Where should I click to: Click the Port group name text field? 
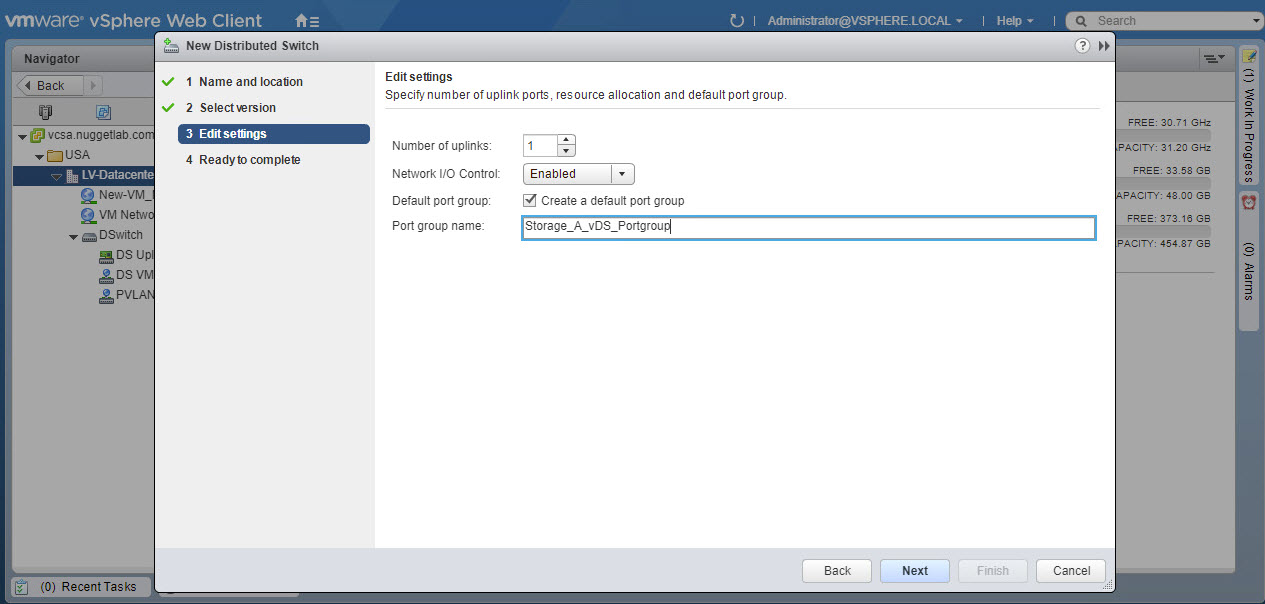pos(808,227)
